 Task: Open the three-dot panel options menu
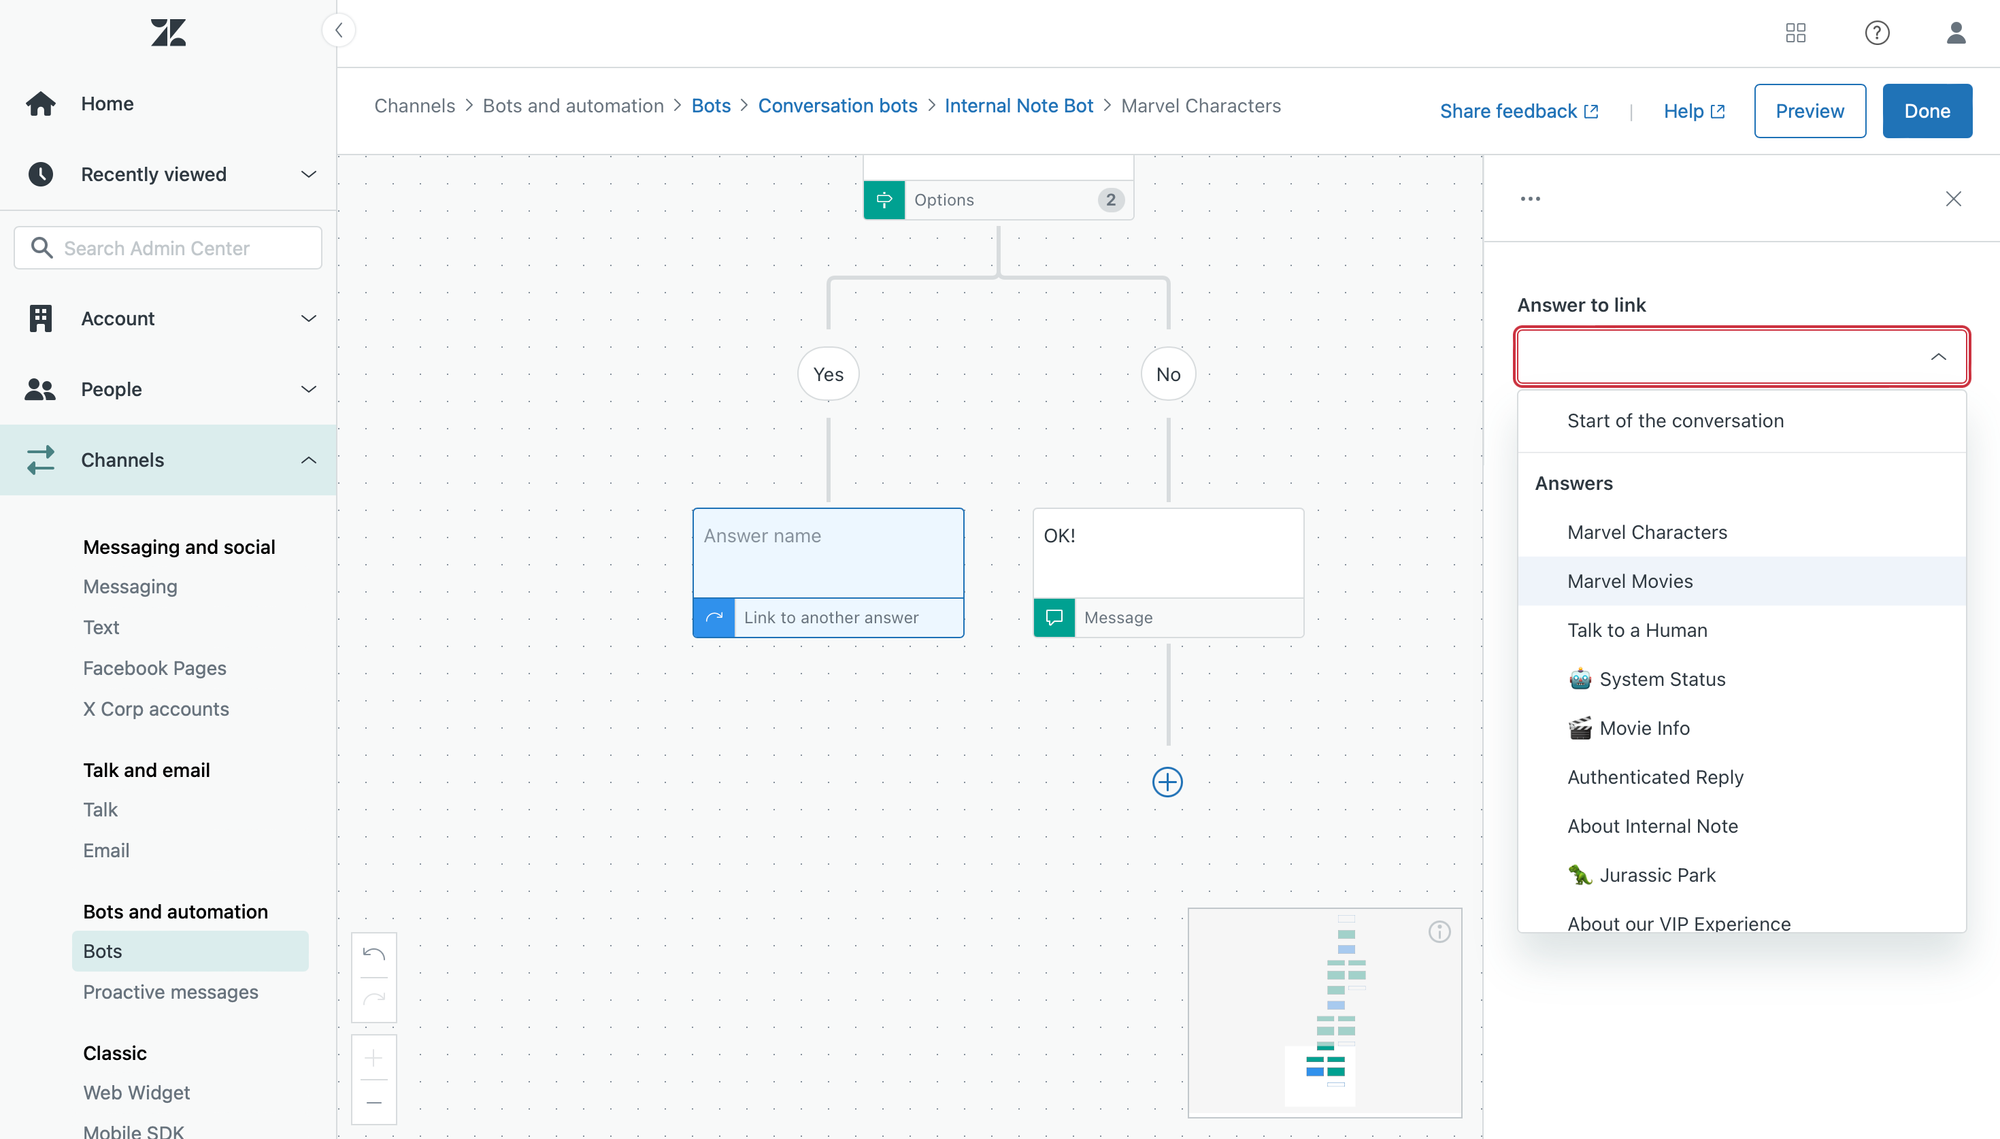click(x=1530, y=199)
